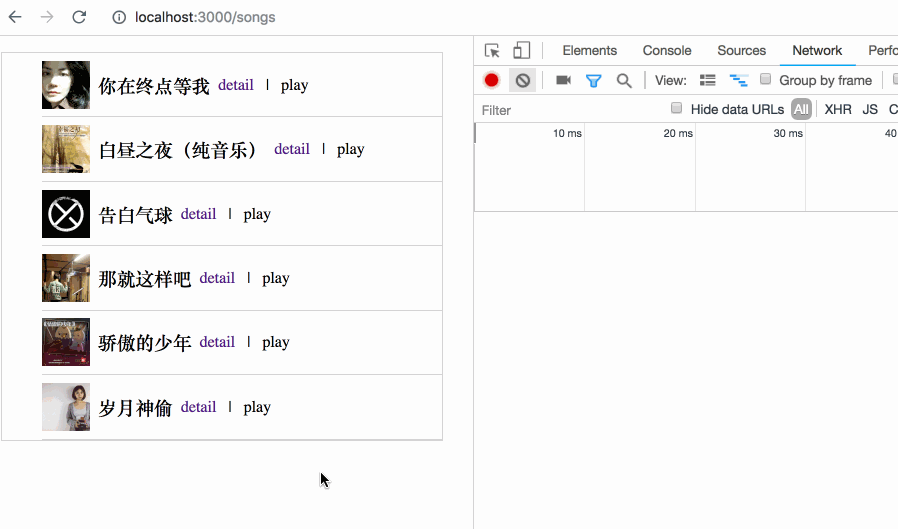Switch to large request rows view
Viewport: 898px width, 529px height.
[x=708, y=81]
